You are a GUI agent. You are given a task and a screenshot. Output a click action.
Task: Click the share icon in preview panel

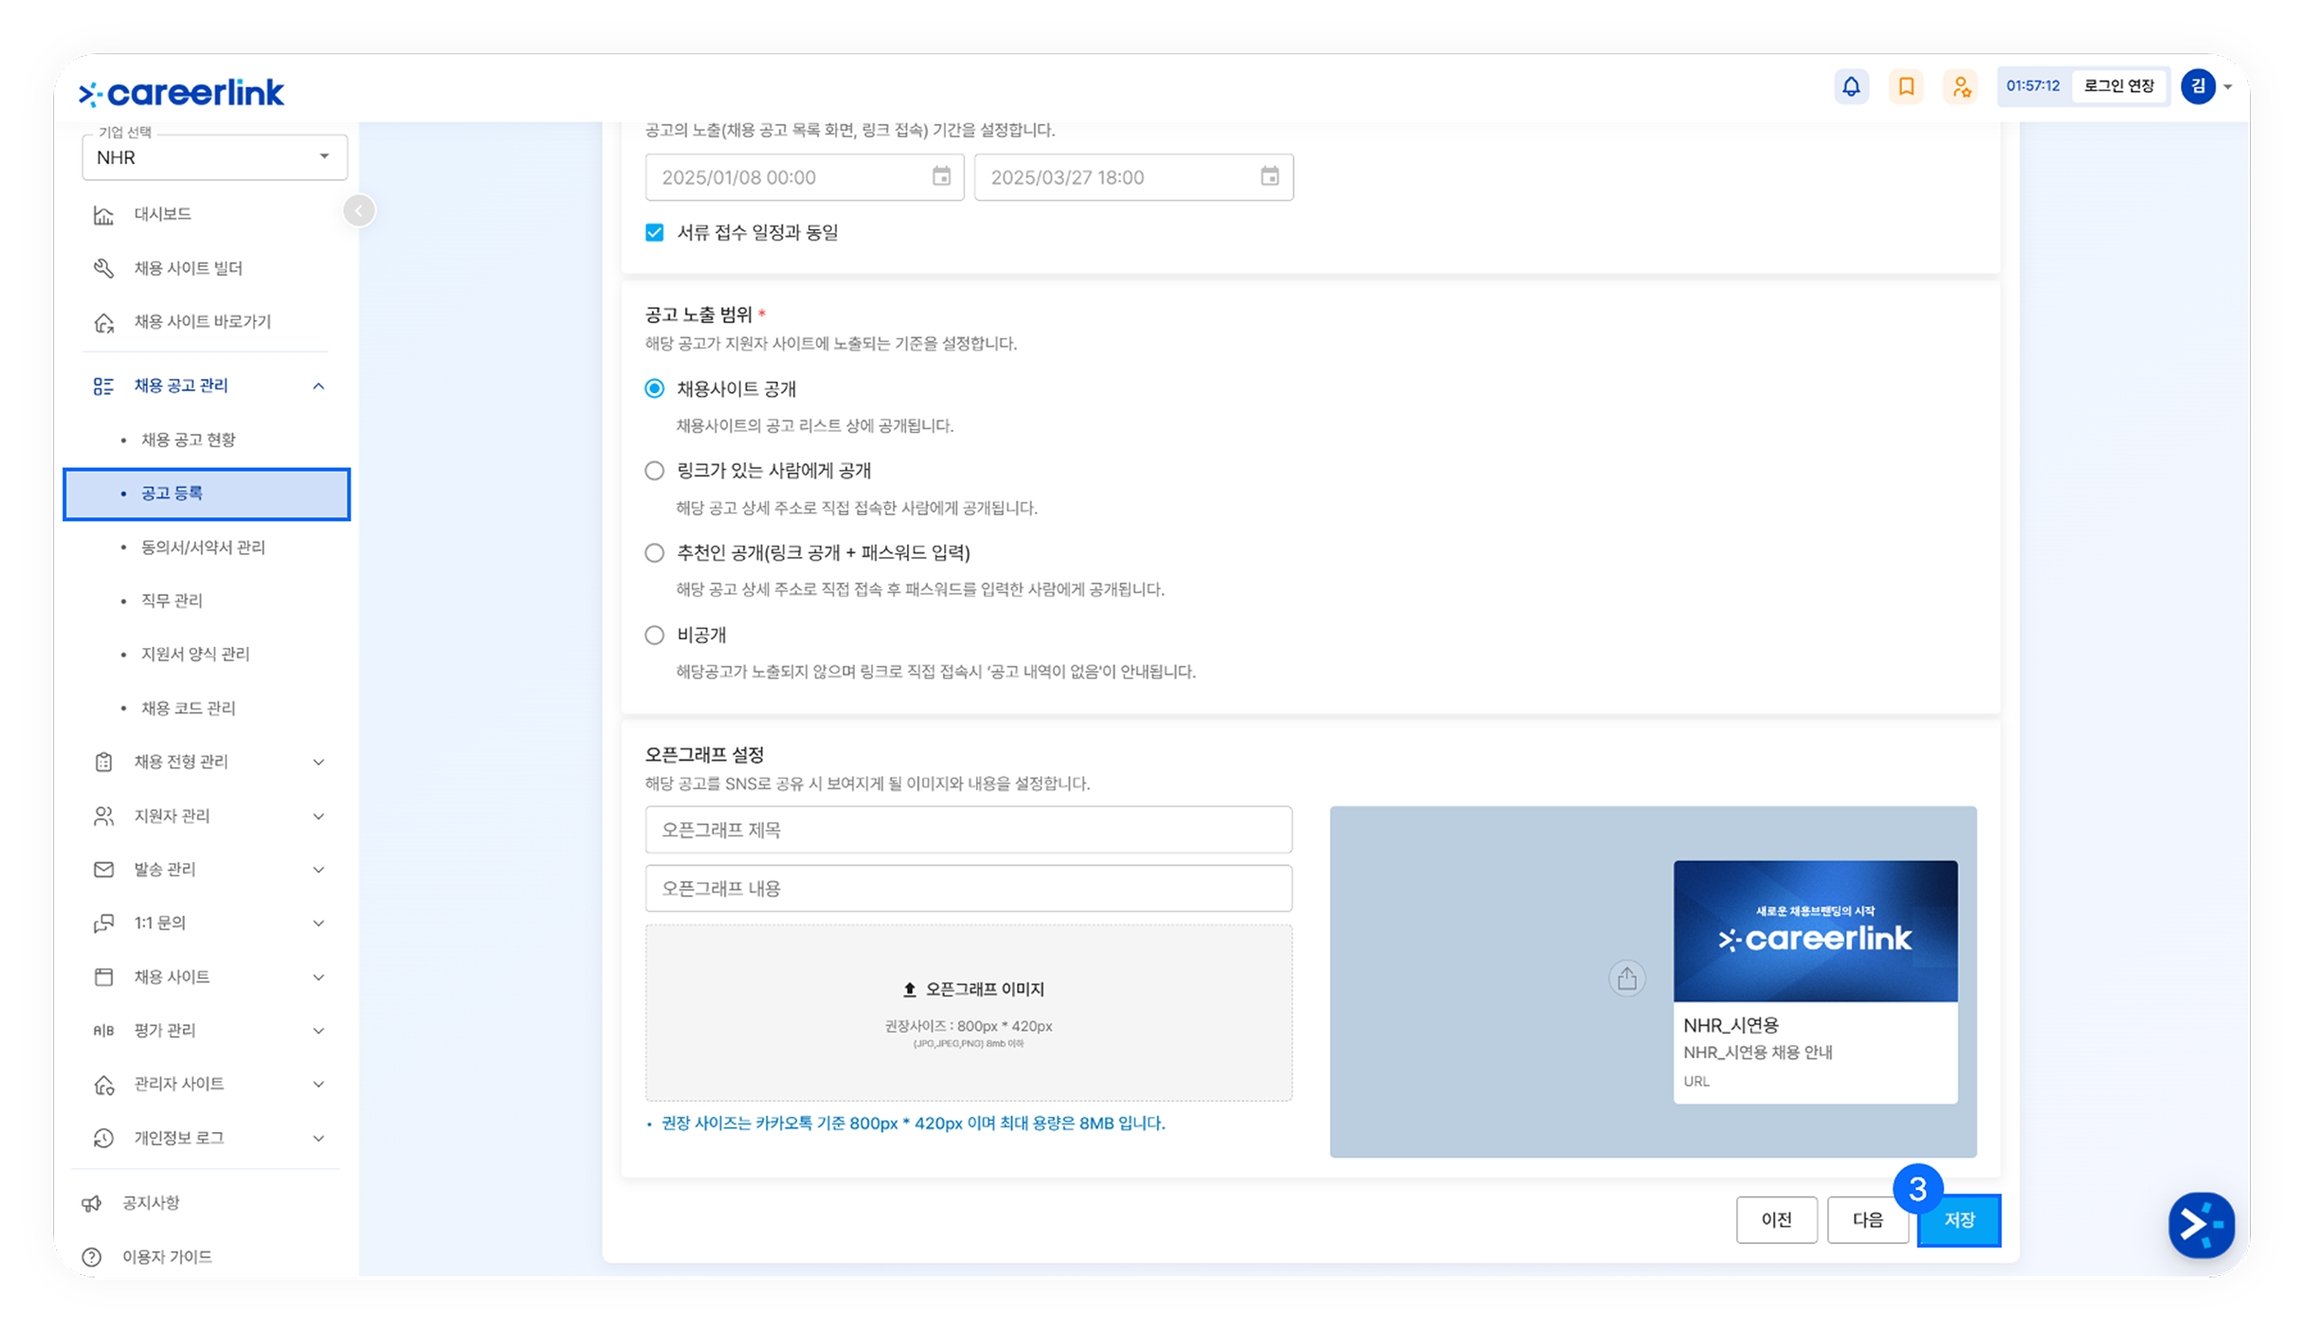click(1627, 978)
